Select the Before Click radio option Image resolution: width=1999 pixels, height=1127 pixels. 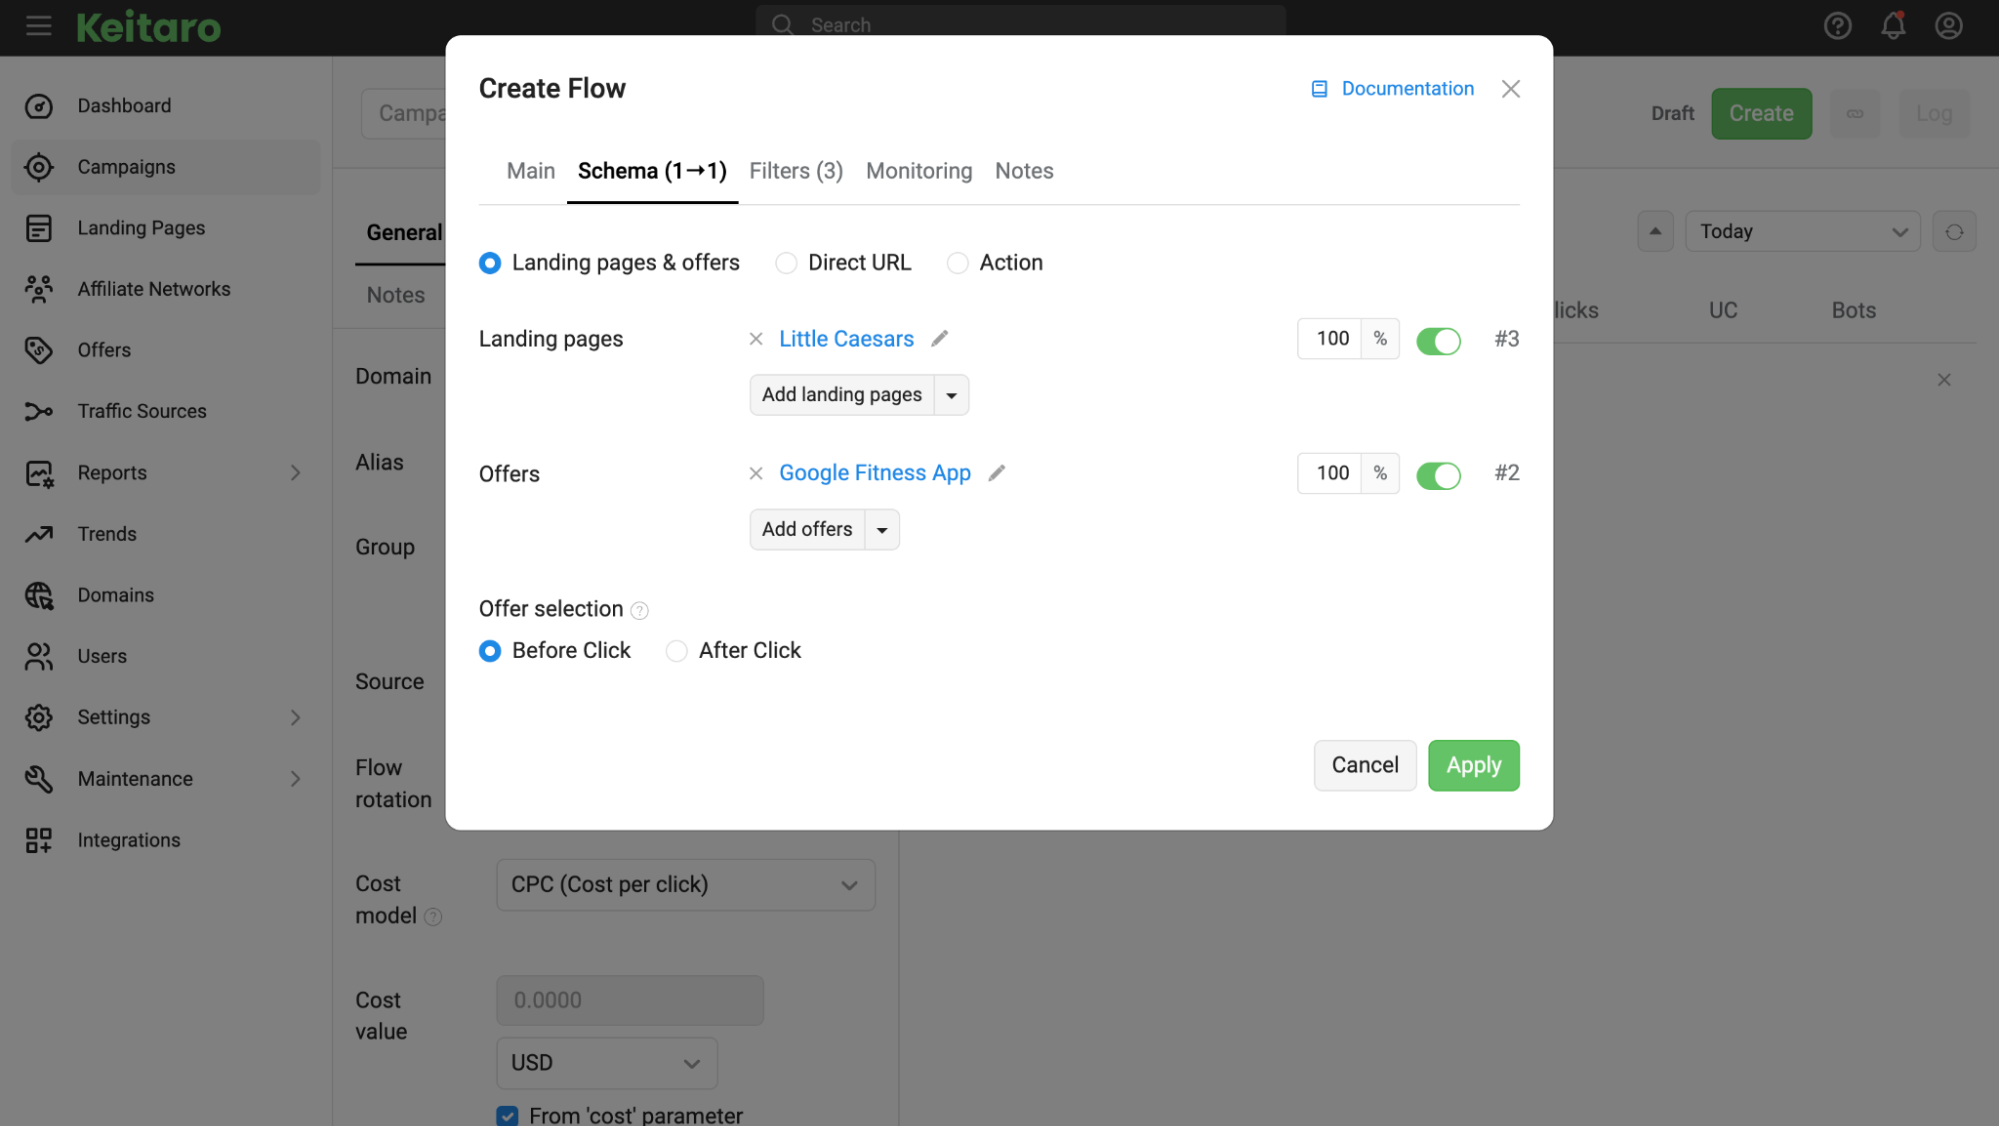tap(490, 651)
